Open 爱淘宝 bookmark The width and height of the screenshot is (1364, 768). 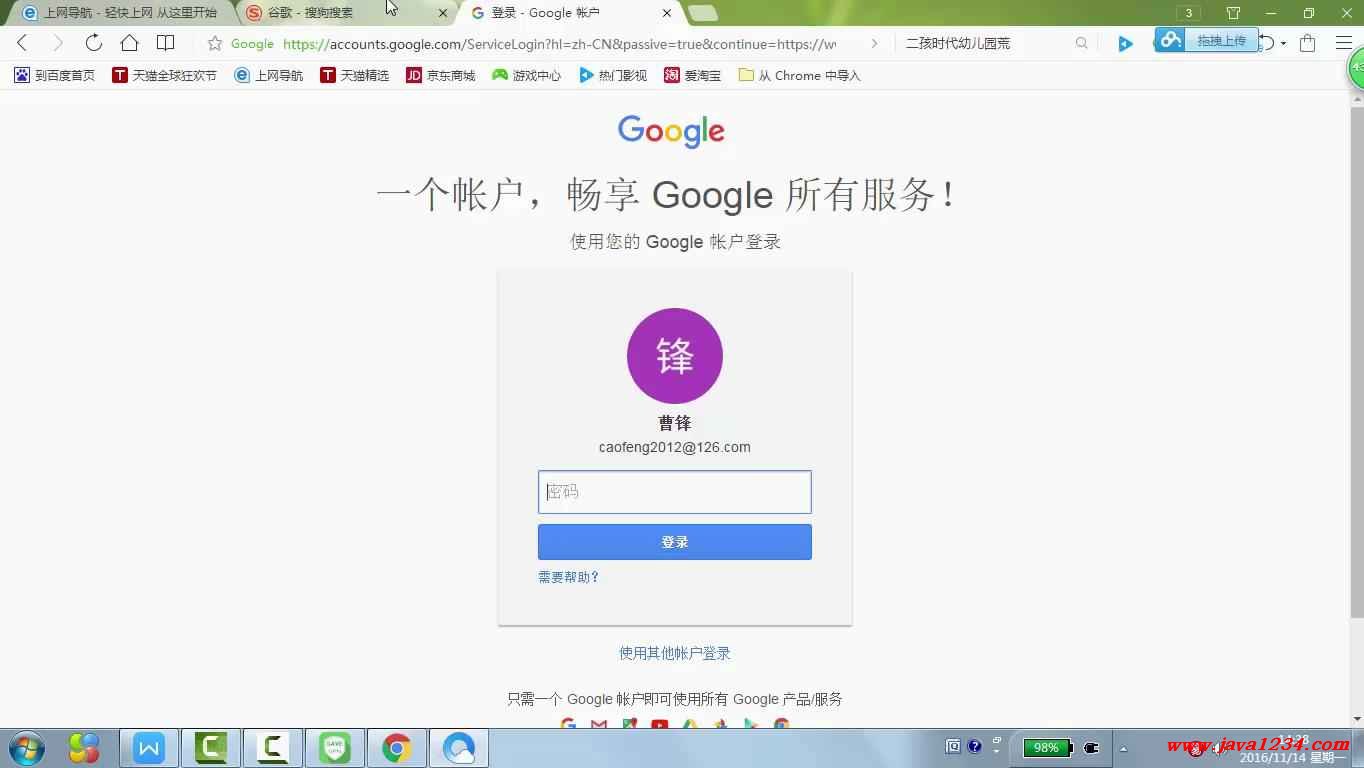(692, 75)
